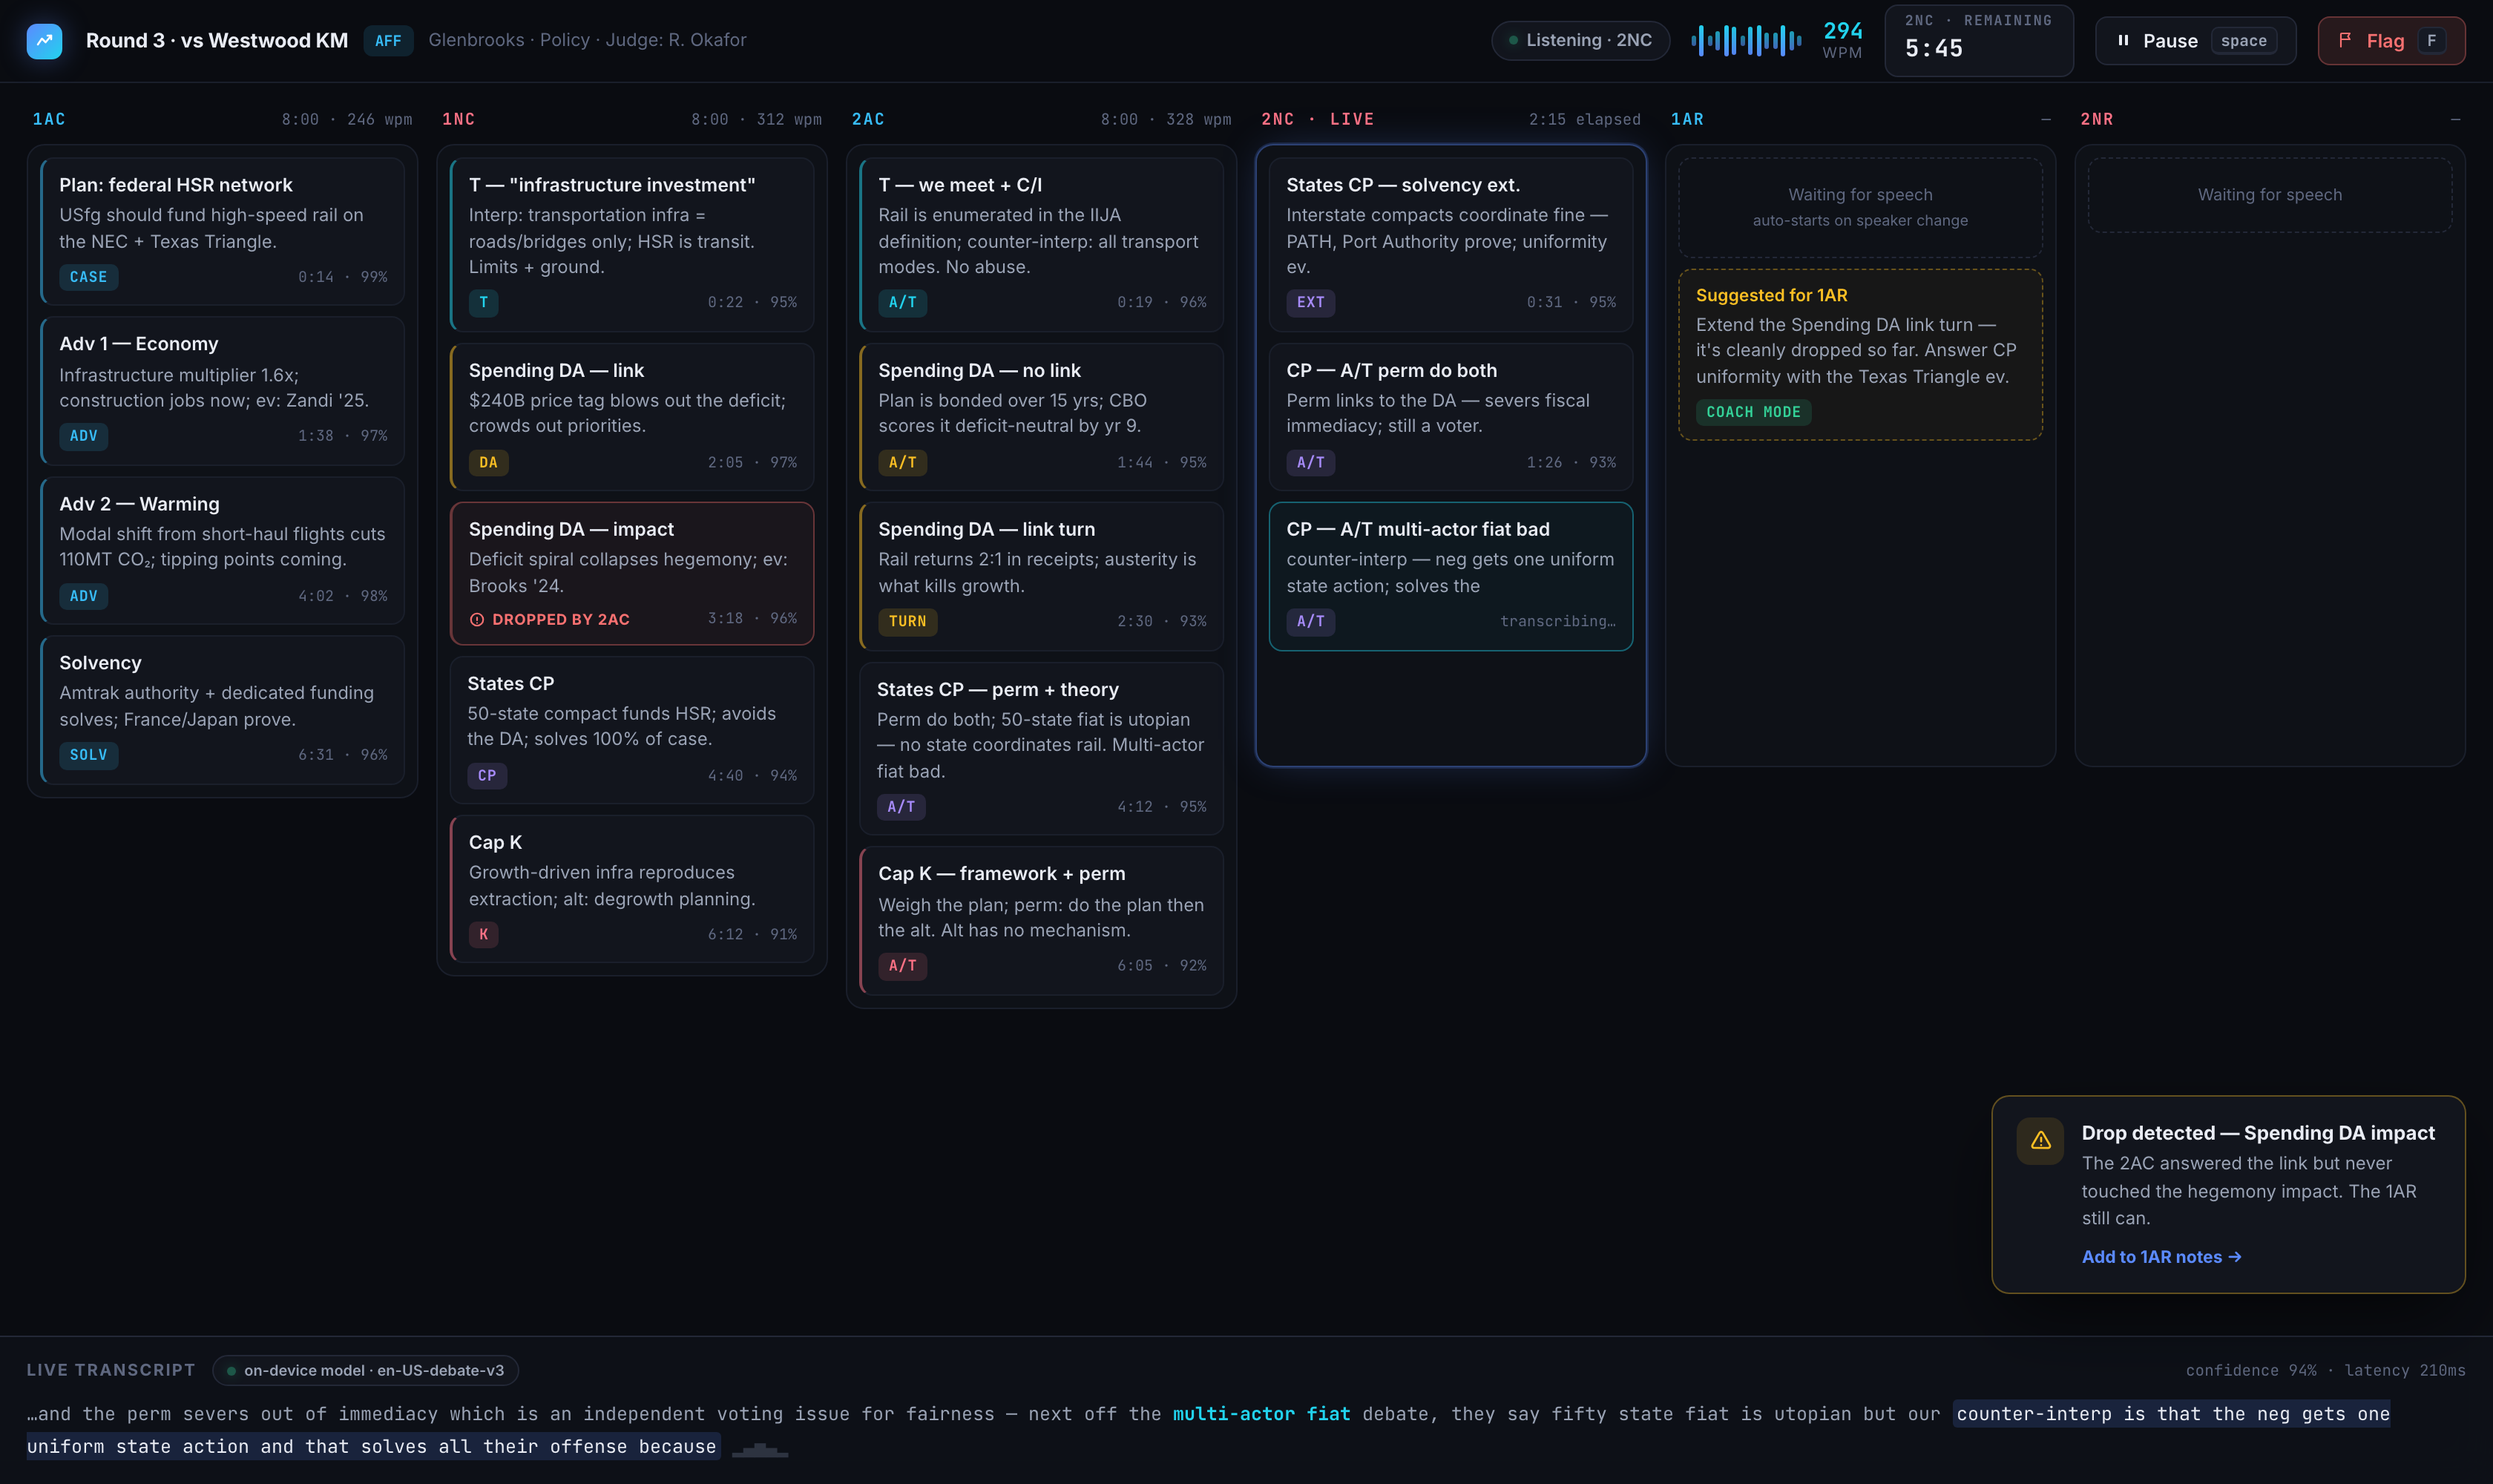Open the States CP card in 1NC
This screenshot has width=2493, height=1484.
point(632,730)
